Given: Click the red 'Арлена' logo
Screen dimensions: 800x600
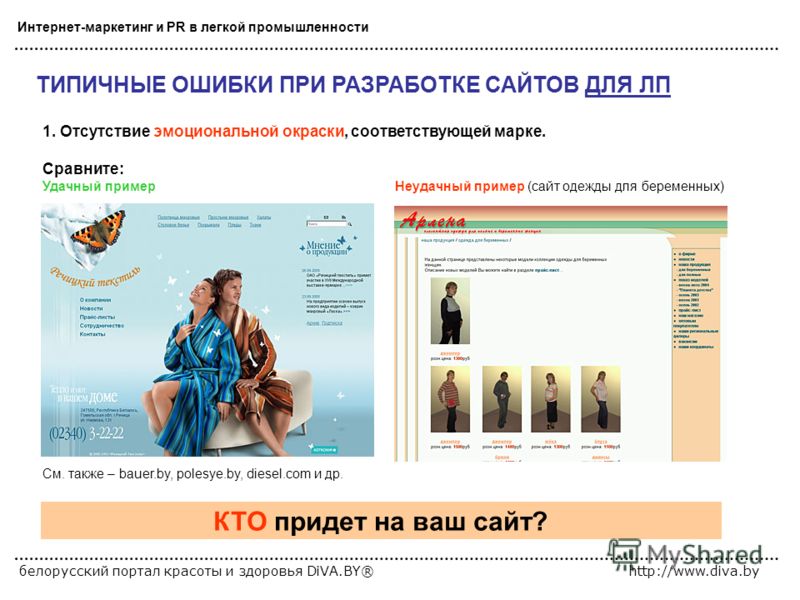Looking at the screenshot, I should (433, 221).
